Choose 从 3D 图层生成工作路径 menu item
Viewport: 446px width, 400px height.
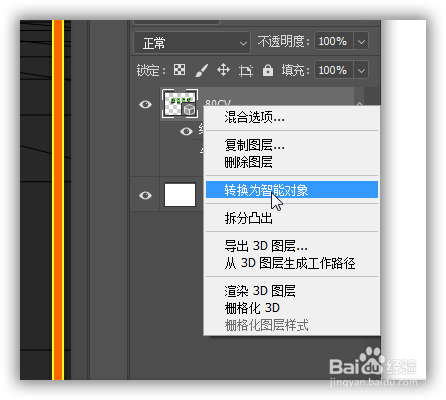[x=292, y=263]
